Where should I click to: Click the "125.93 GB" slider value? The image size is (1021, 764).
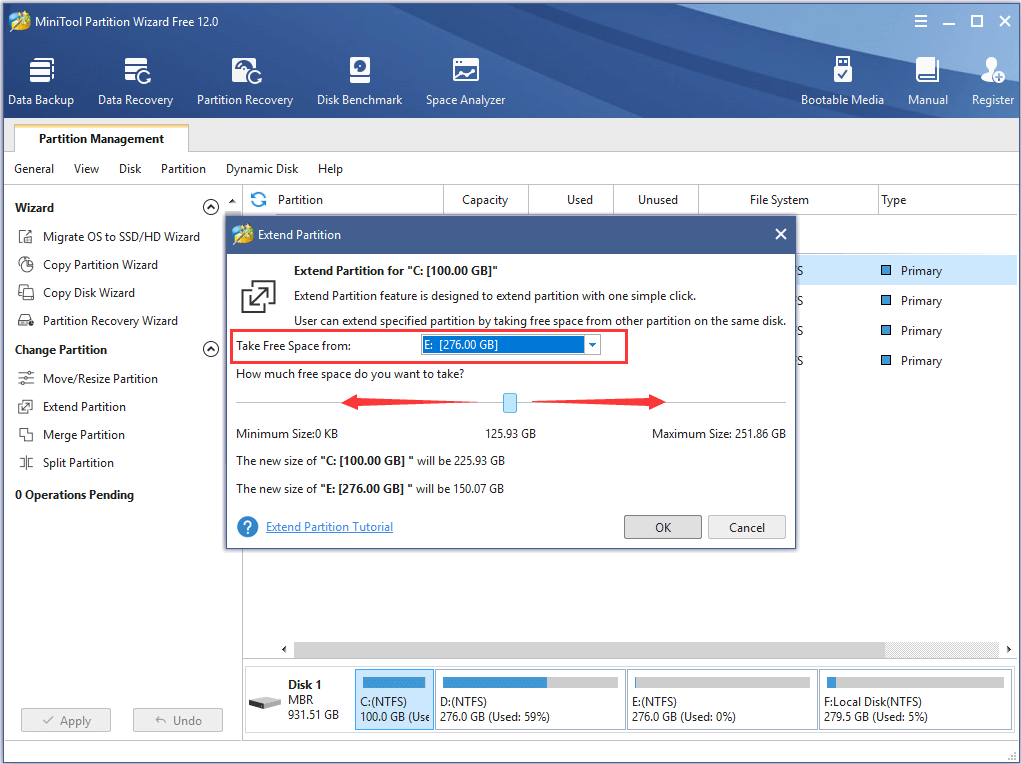(510, 434)
